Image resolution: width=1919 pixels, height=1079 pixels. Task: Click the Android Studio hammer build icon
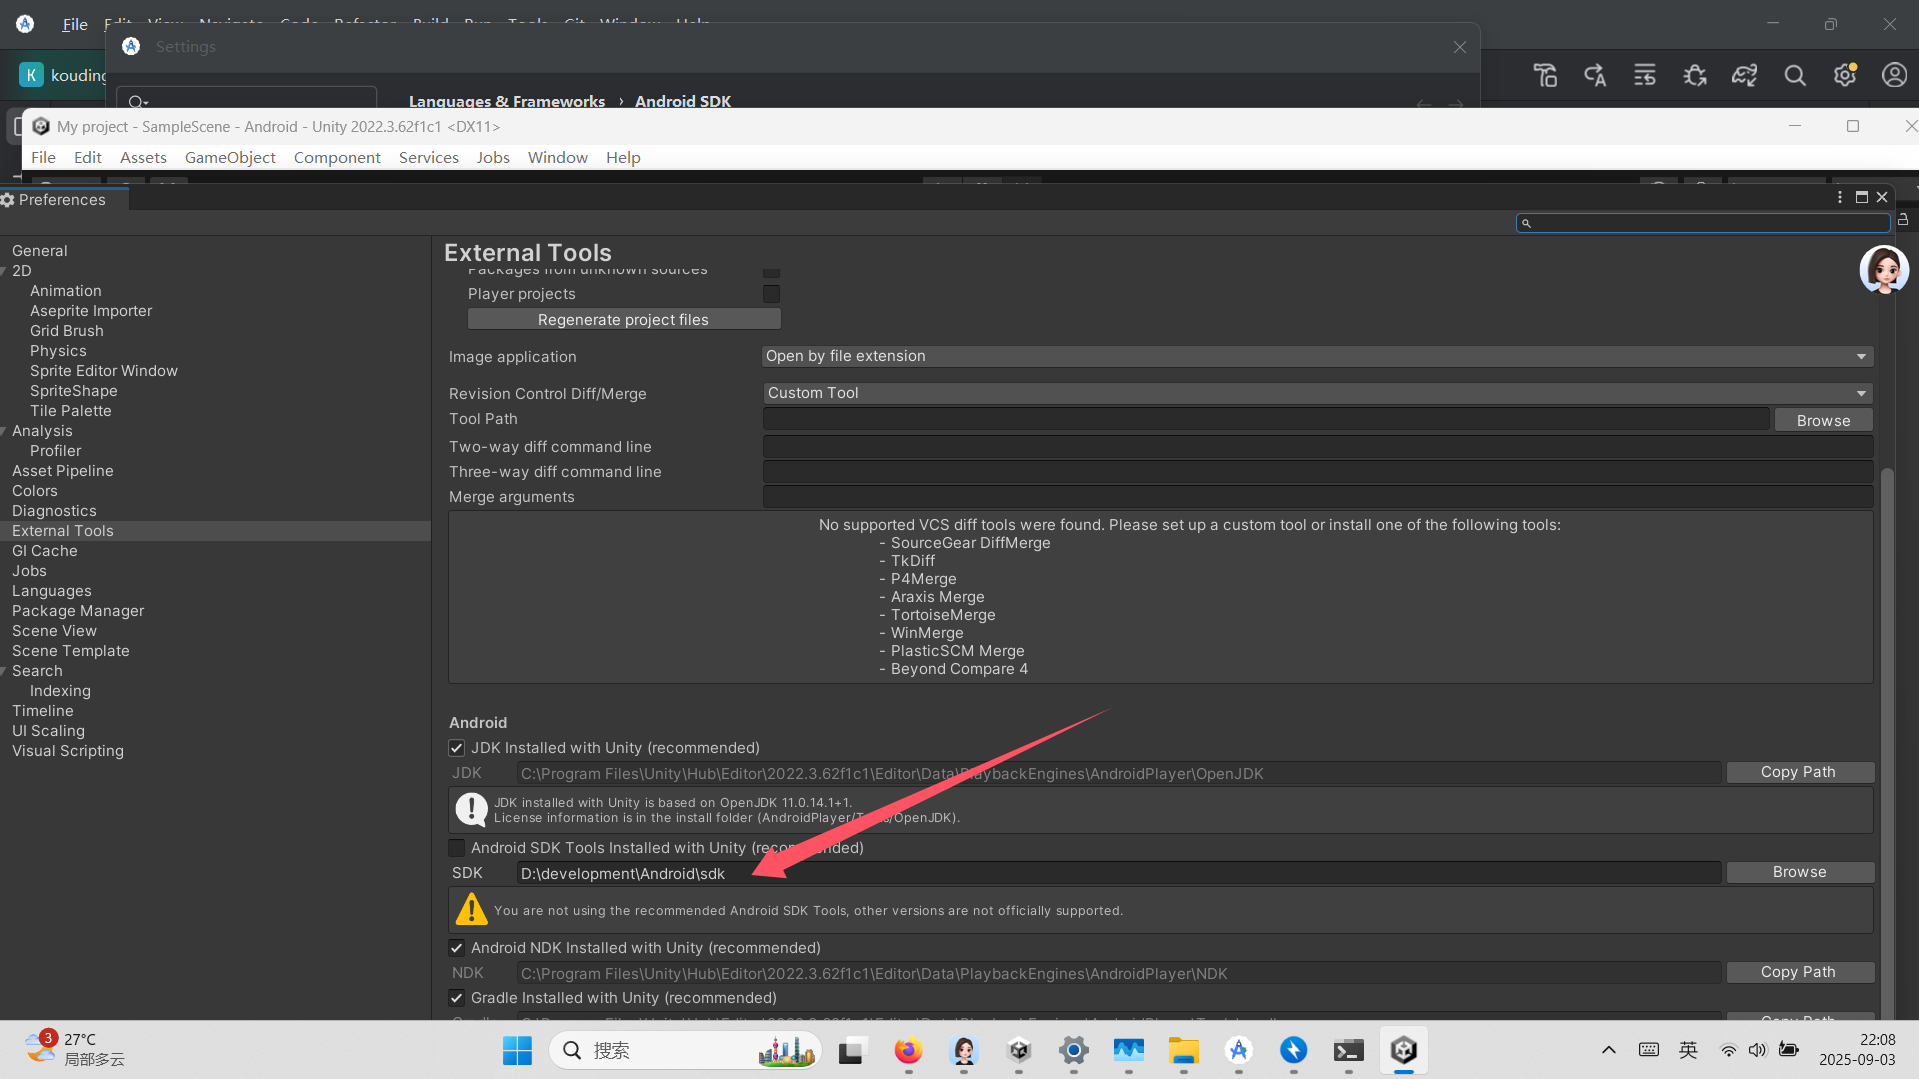(1545, 75)
